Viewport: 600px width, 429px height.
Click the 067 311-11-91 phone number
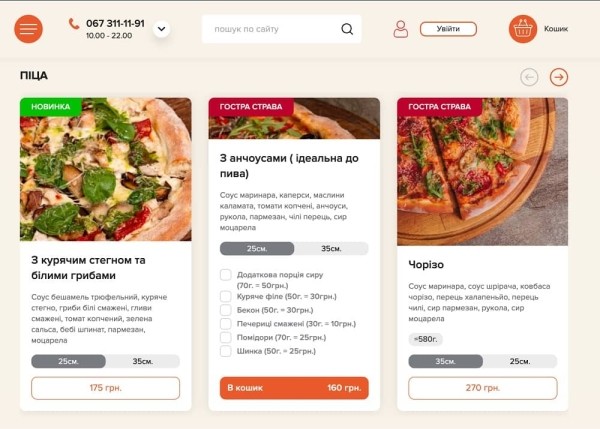click(x=115, y=23)
